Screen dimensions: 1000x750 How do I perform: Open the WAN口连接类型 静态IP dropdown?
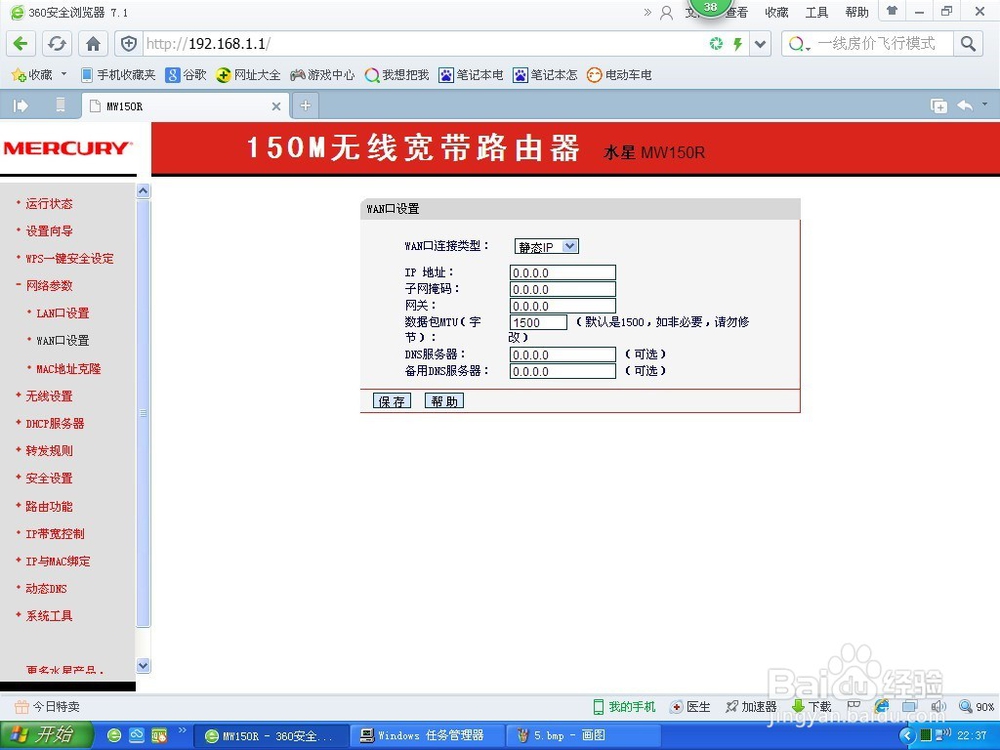pos(547,246)
